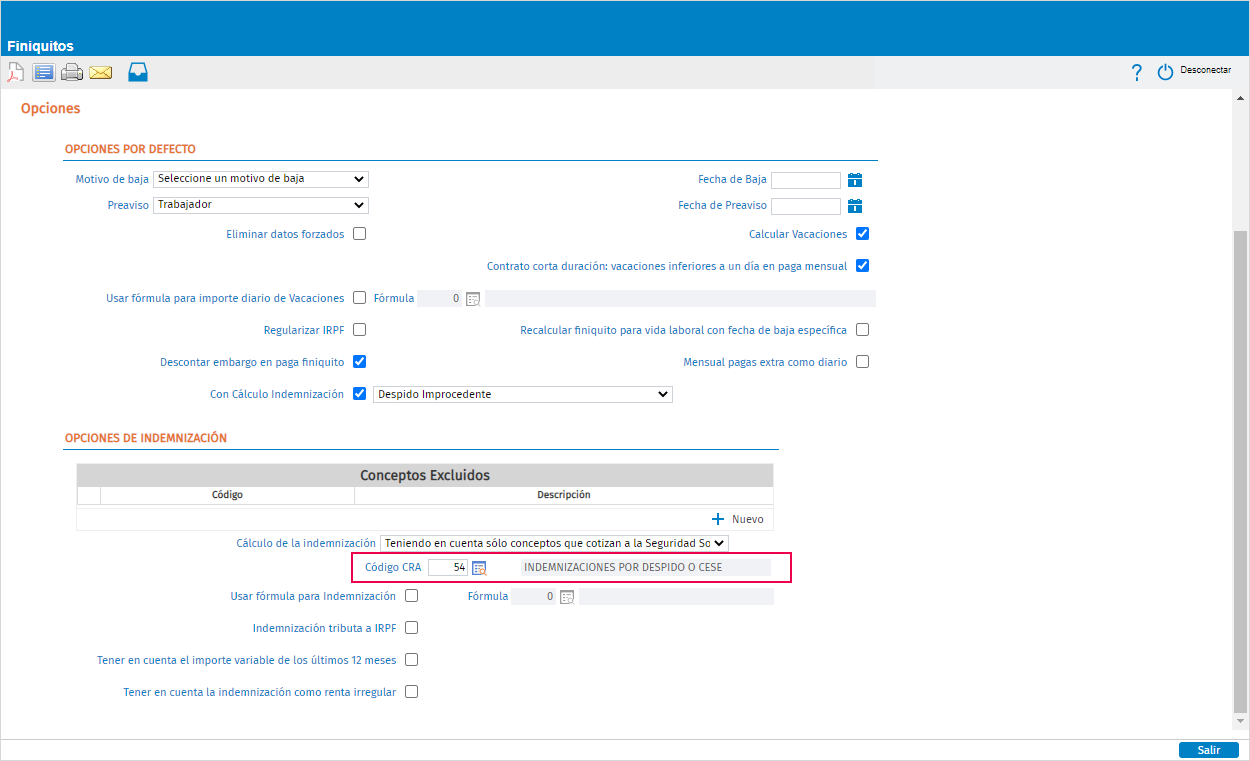Click the Código CRA field containing 54
The width and height of the screenshot is (1250, 761).
pos(448,568)
